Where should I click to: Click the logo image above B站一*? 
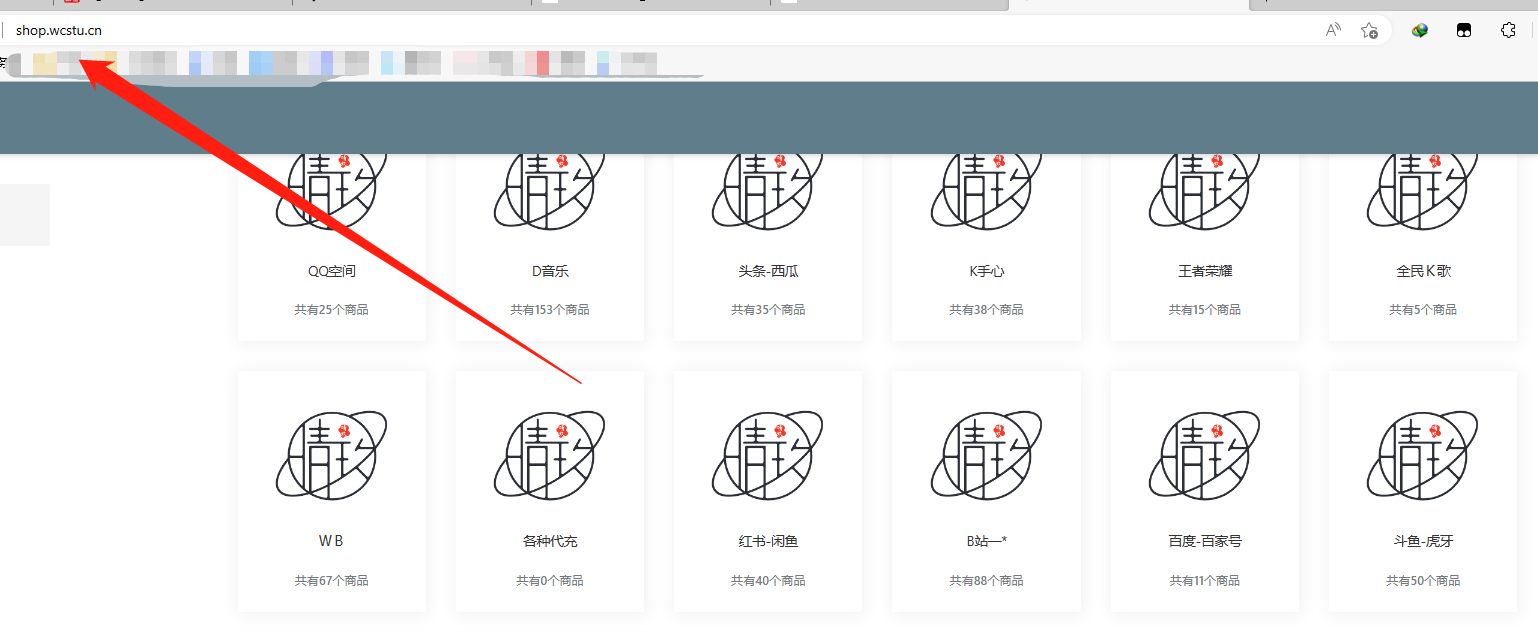[x=986, y=455]
